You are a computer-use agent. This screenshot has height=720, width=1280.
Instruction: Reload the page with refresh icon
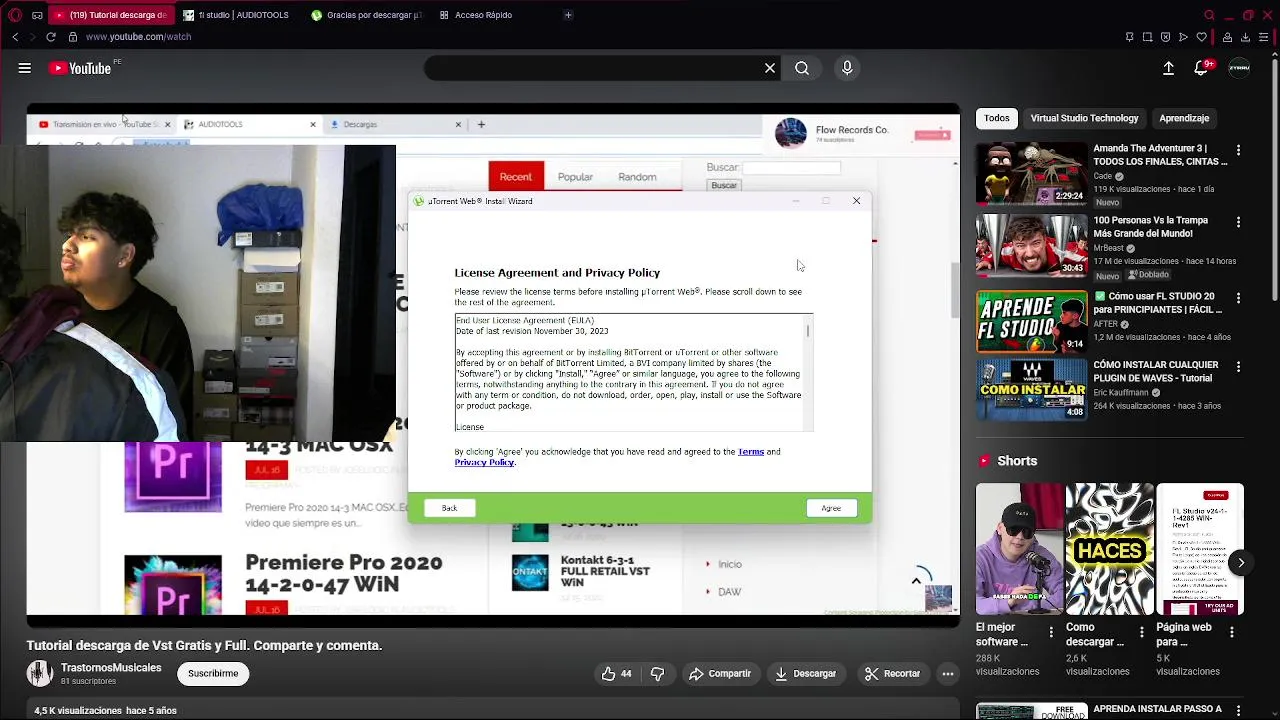51,37
